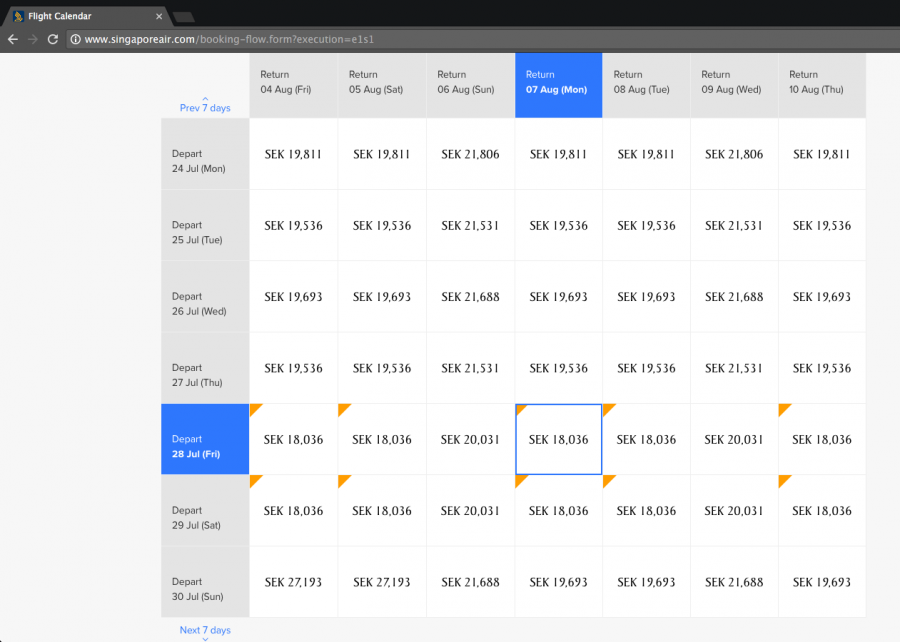Pick 27 Jul depart, 05 Aug return fare

(382, 368)
